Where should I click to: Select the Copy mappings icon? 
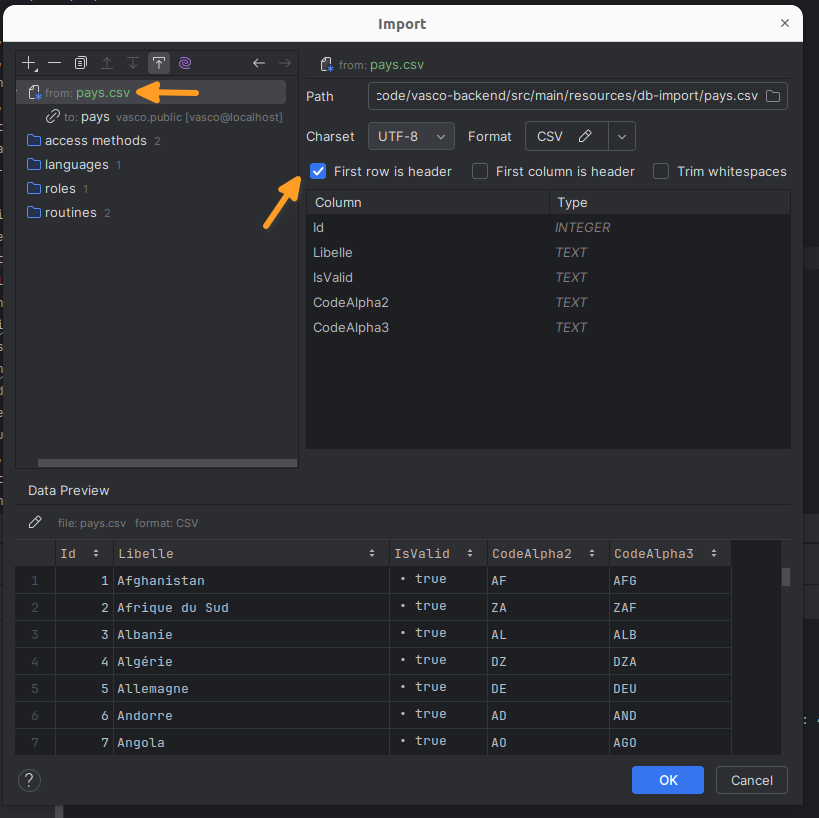tap(81, 63)
